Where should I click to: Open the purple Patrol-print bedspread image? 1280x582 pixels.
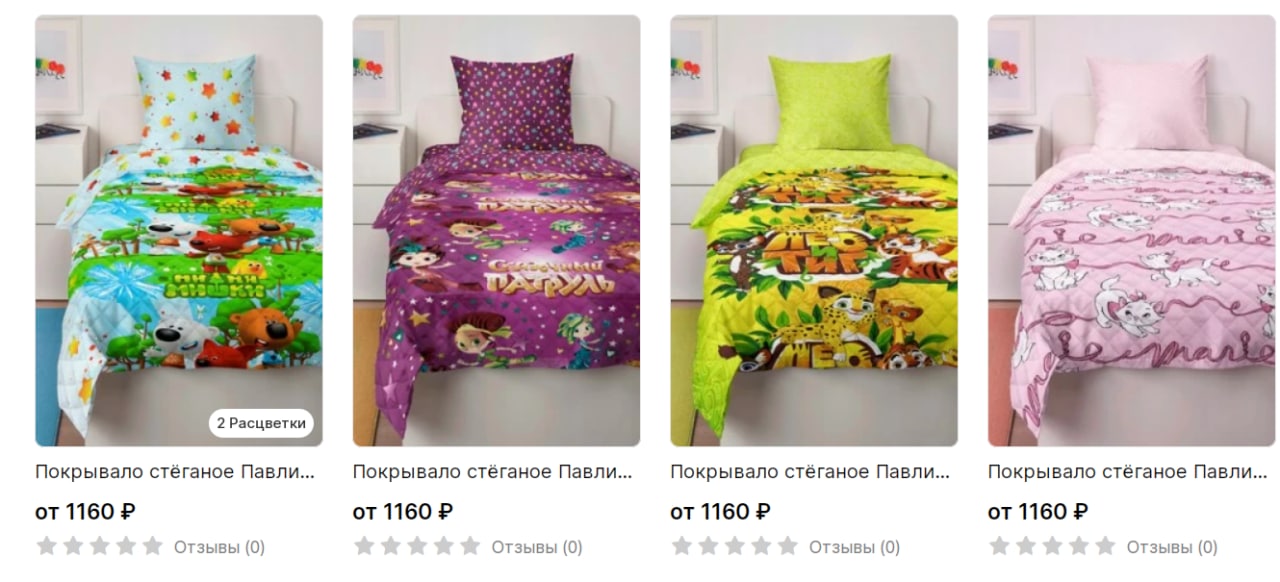tap(496, 230)
